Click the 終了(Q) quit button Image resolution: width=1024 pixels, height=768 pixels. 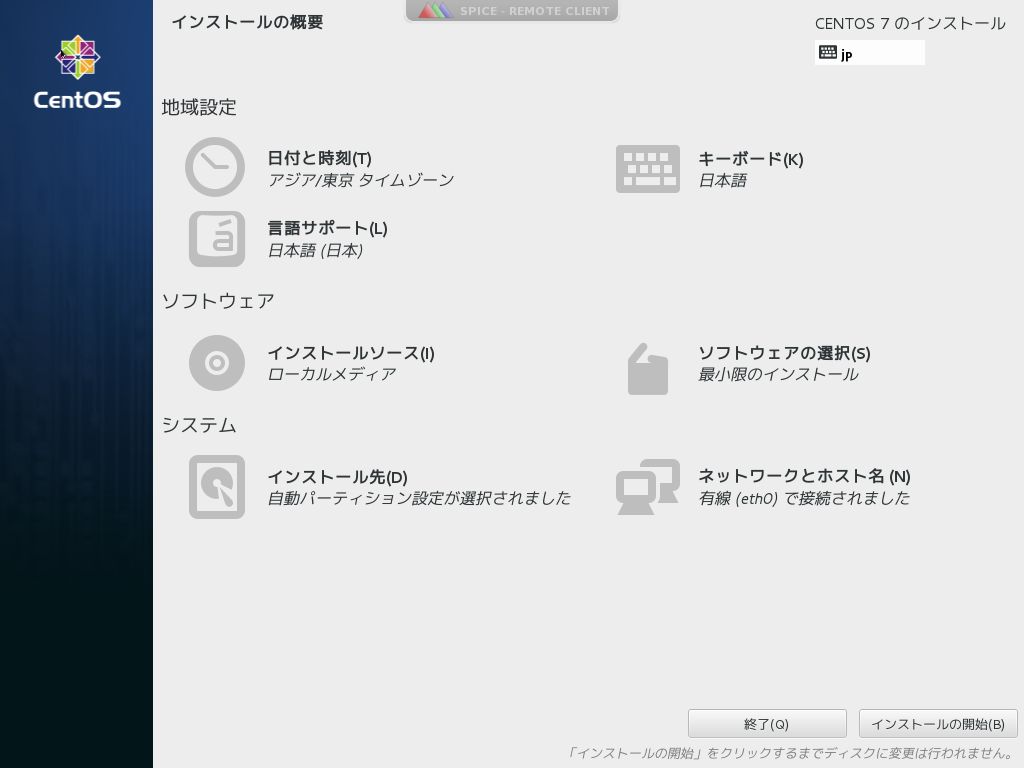click(x=766, y=723)
